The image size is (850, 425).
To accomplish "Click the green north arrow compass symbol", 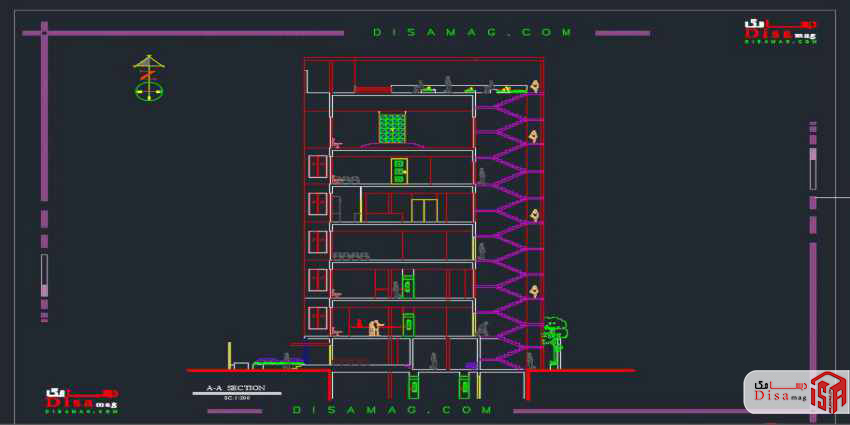I will pos(148,88).
